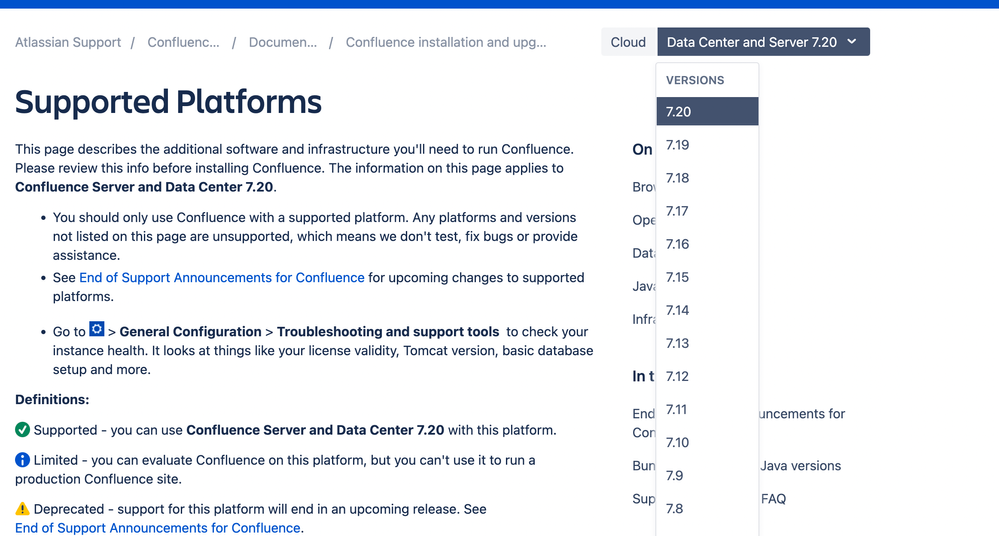Viewport: 999px width, 536px height.
Task: Open the truncated Documen... breadcrumb link
Action: coord(283,42)
